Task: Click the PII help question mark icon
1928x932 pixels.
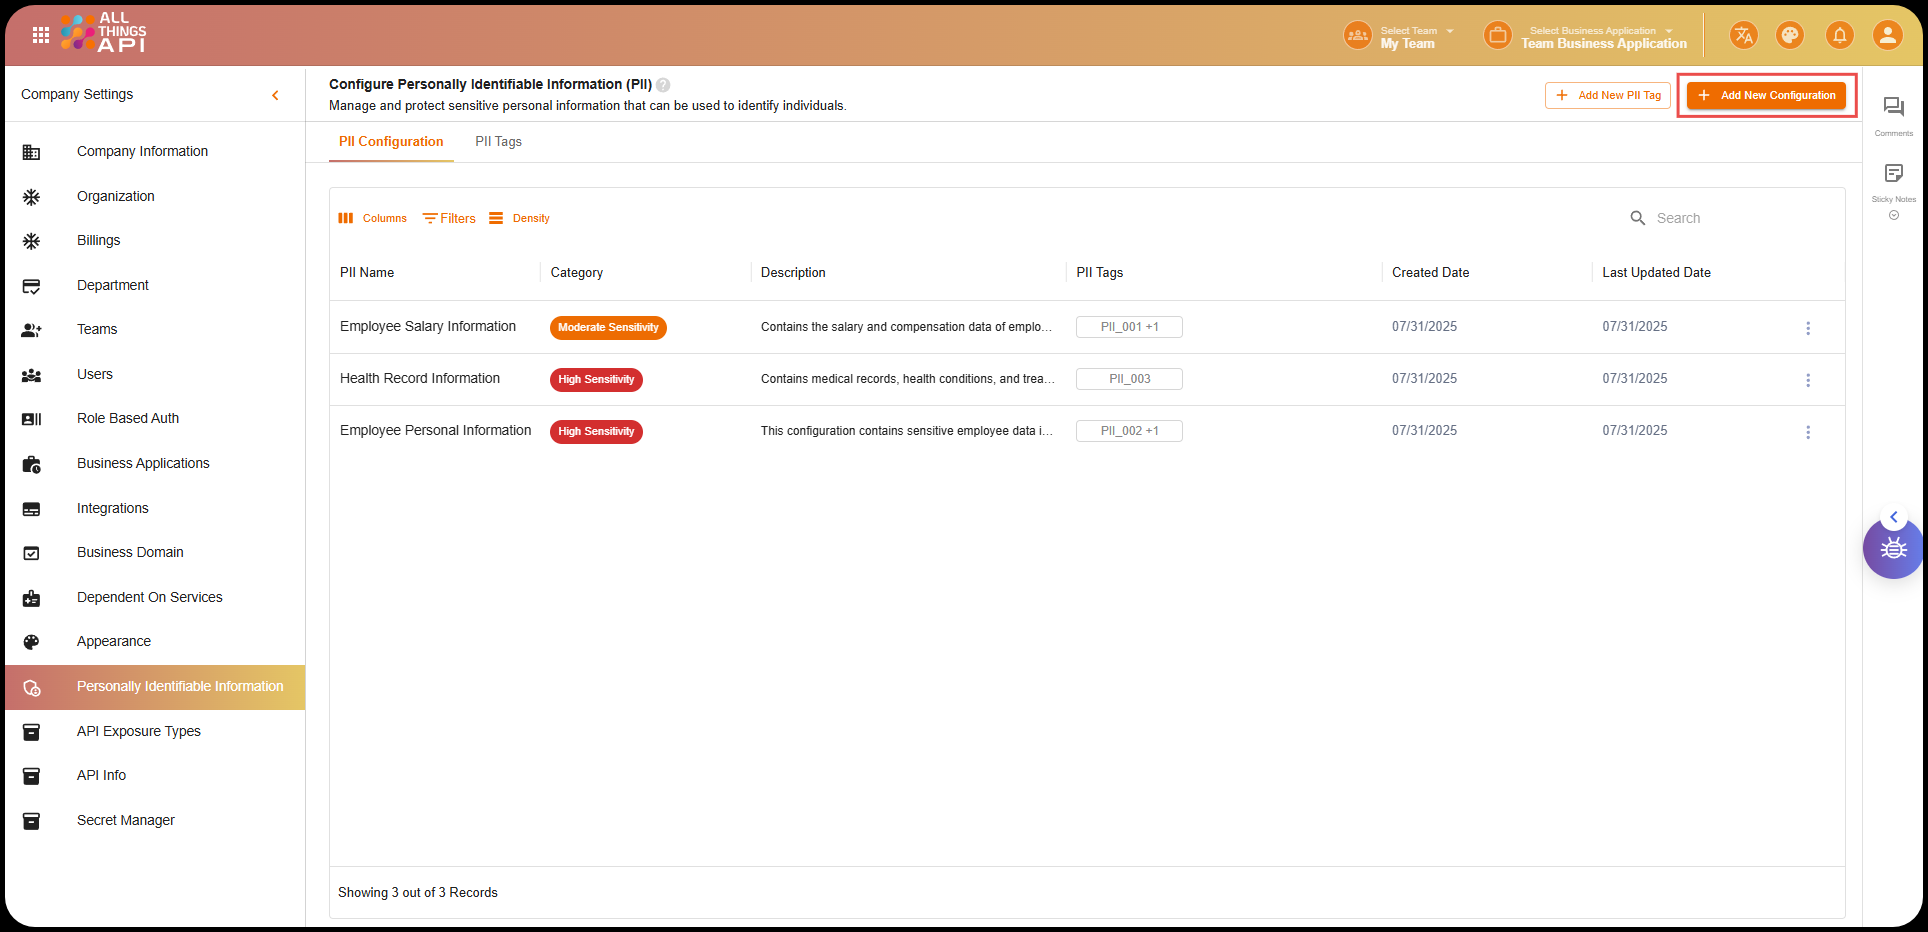Action: click(663, 85)
